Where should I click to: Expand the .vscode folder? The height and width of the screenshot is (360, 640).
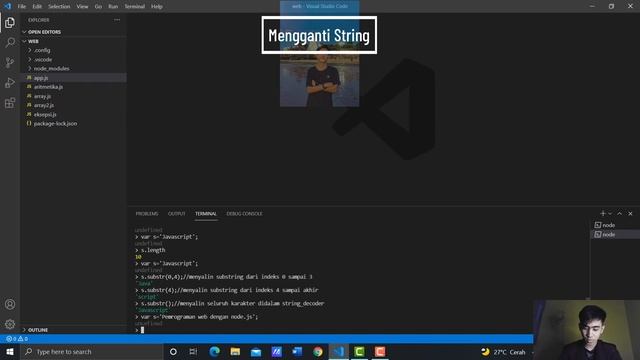point(43,60)
